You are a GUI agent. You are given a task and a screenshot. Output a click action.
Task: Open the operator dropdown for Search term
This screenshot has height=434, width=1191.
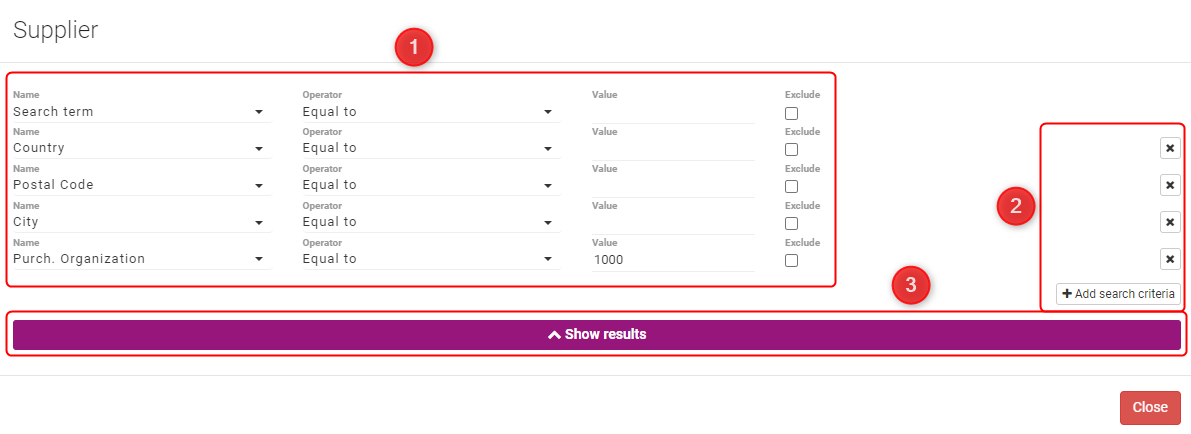[x=430, y=112]
